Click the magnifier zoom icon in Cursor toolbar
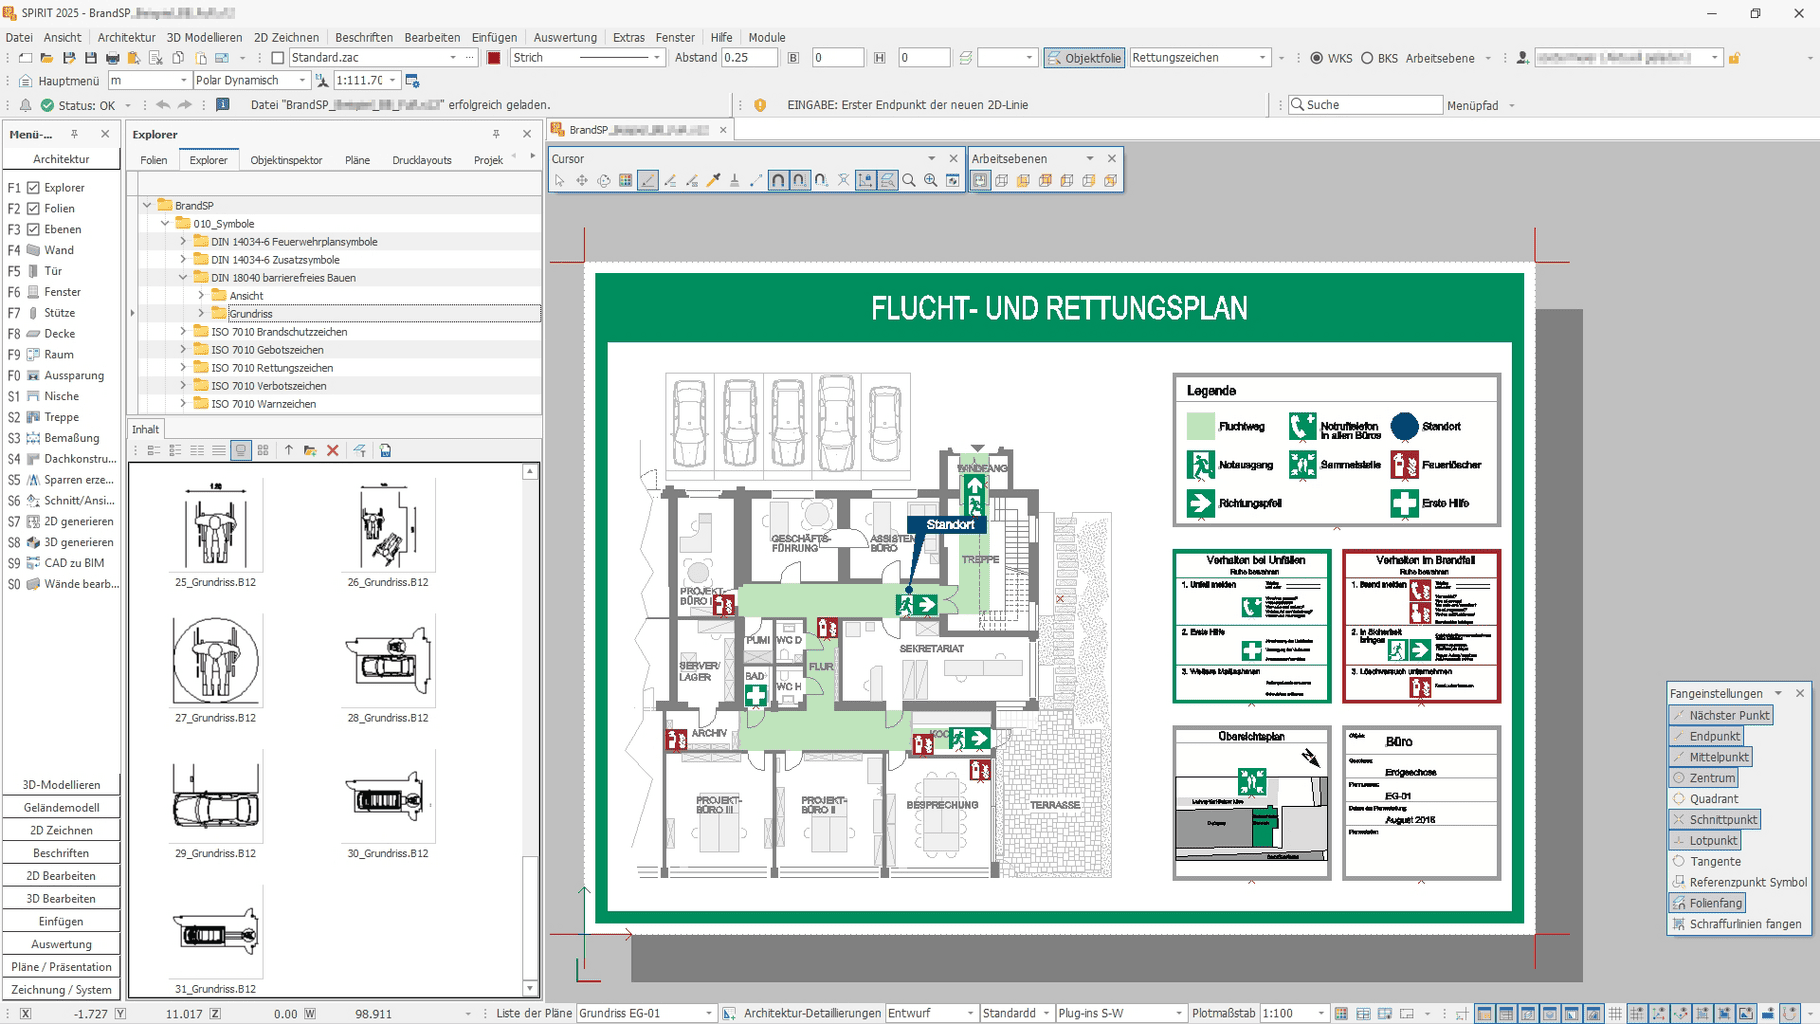This screenshot has width=1820, height=1024. 909,181
